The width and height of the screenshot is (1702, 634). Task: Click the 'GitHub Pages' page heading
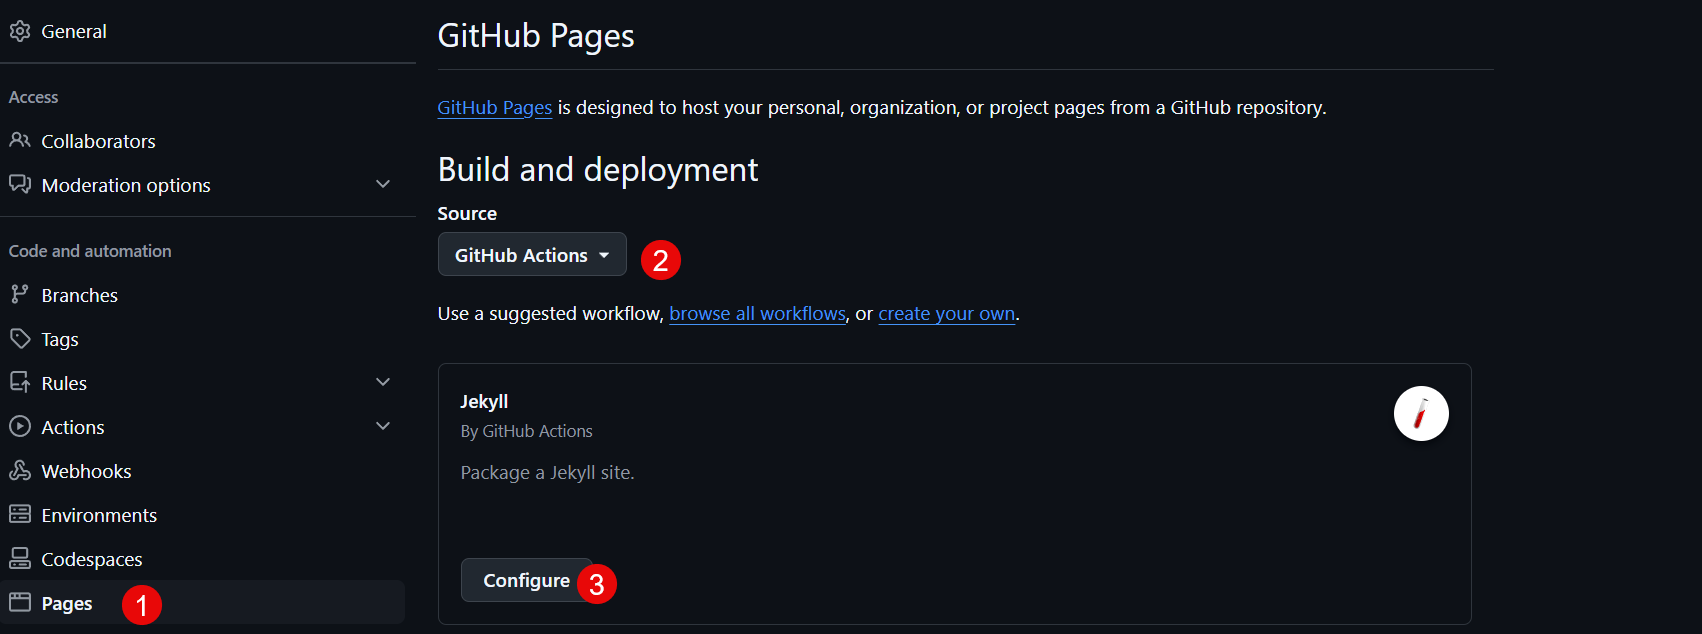(x=536, y=36)
